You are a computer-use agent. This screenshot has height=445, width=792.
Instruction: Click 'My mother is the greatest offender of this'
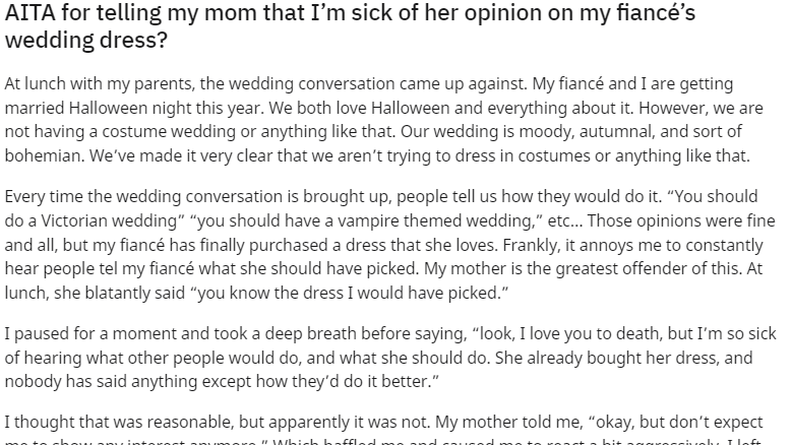581,269
